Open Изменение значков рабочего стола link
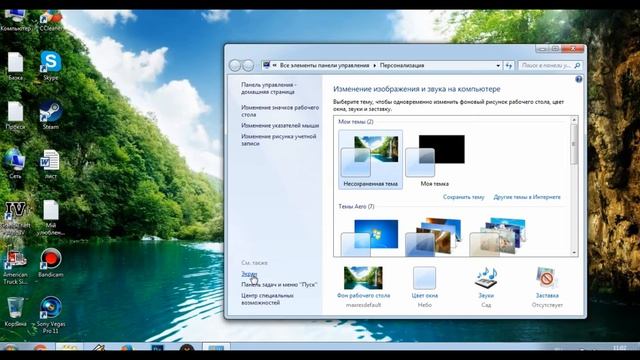 pos(280,111)
